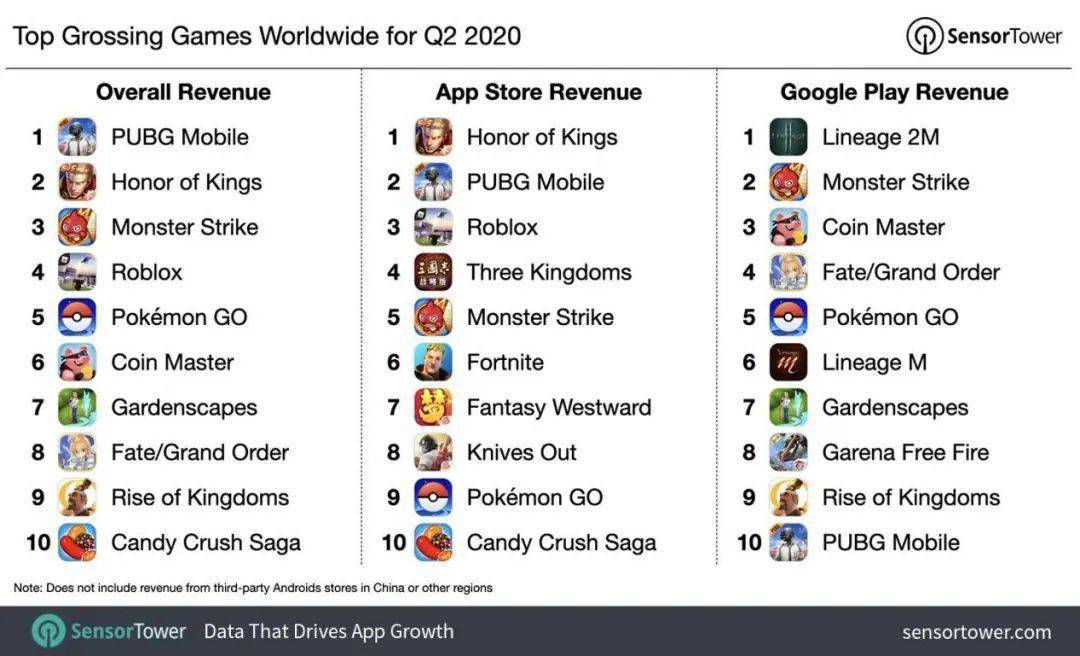Click the Coin Master icon in Google Play Revenue

click(x=788, y=227)
